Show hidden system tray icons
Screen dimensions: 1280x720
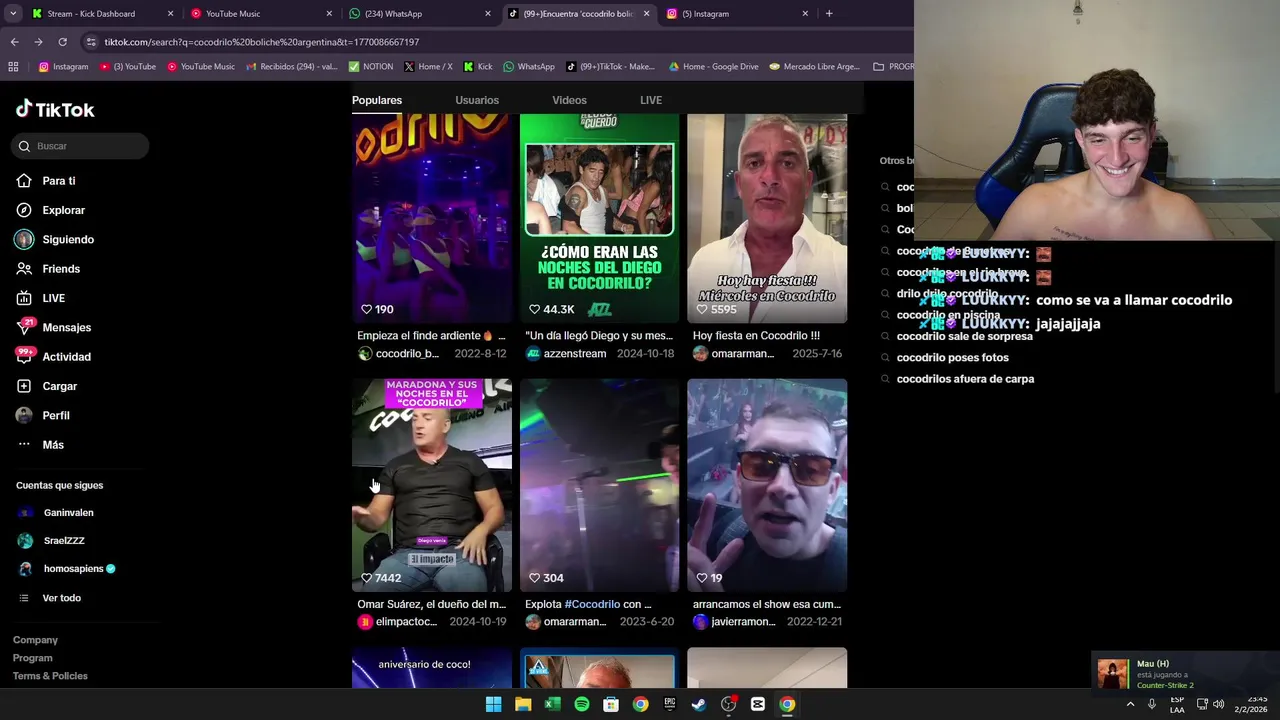[1130, 704]
